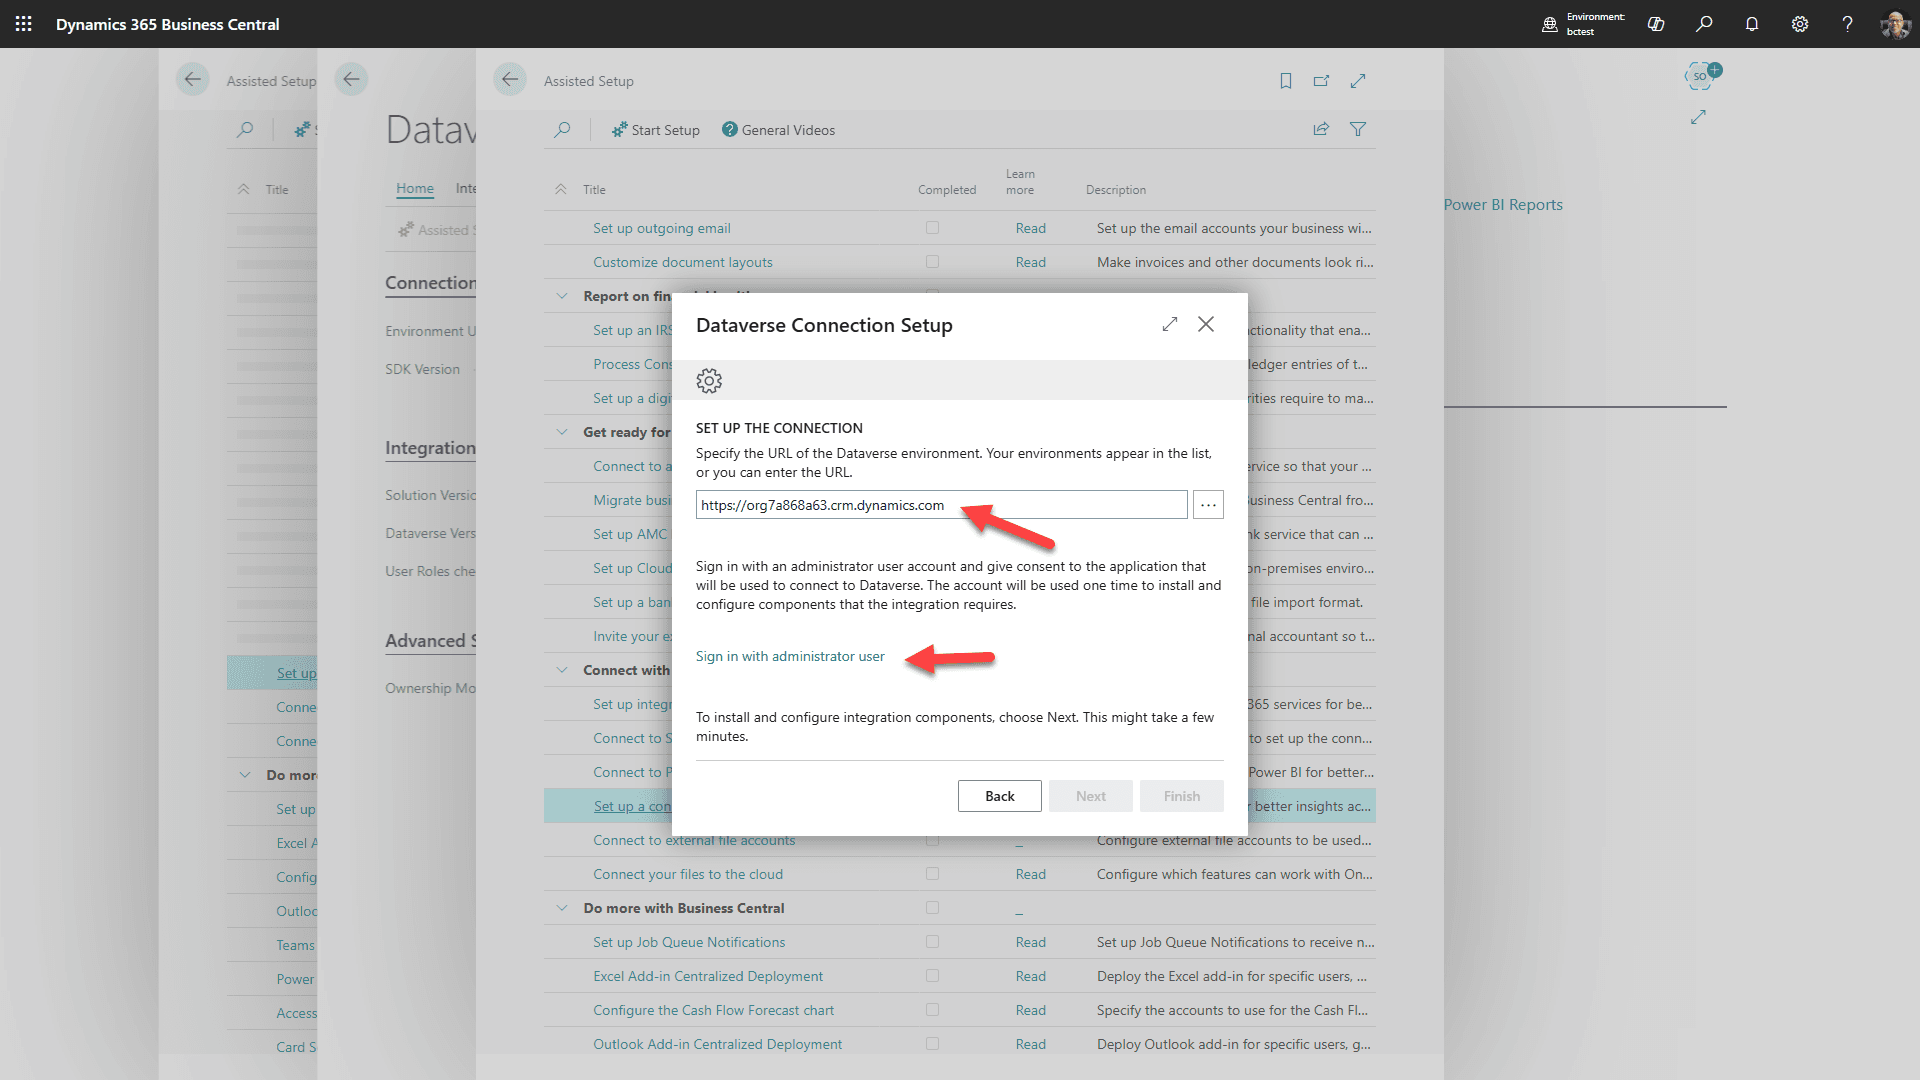Viewport: 1920px width, 1080px height.
Task: Open Business Central settings gear
Action: pyautogui.click(x=1800, y=24)
